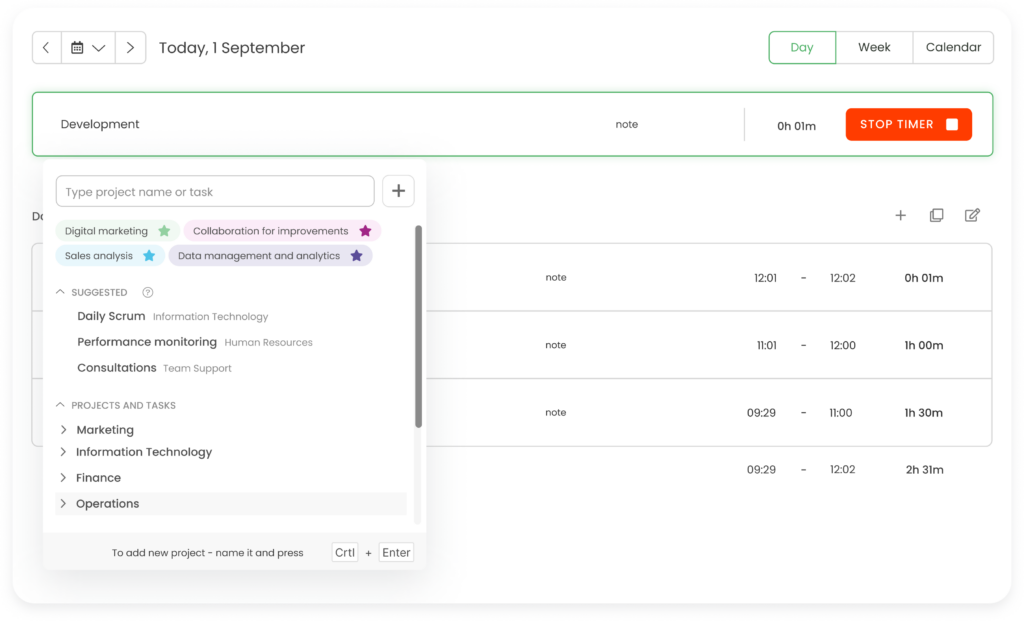The width and height of the screenshot is (1024, 621).
Task: Toggle the favorite star on Digital marketing
Action: click(166, 230)
